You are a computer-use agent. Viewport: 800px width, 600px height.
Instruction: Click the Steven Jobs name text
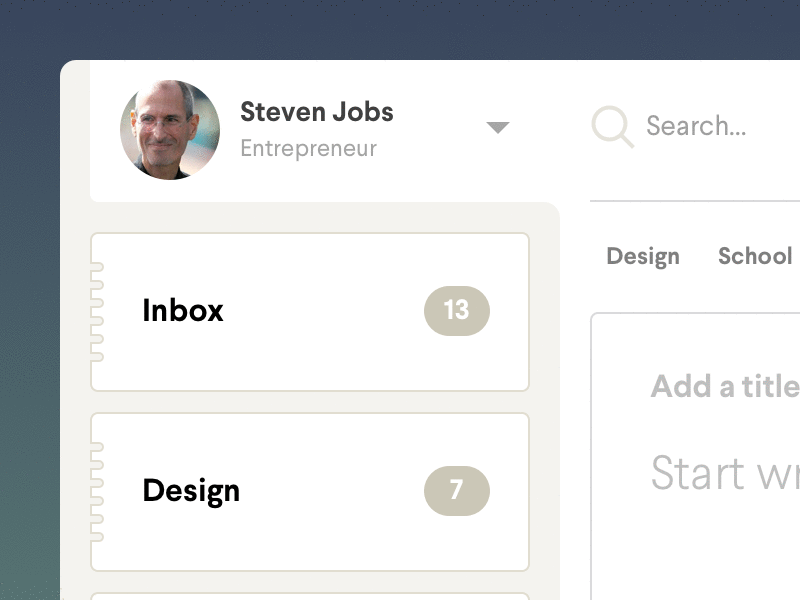click(x=317, y=112)
